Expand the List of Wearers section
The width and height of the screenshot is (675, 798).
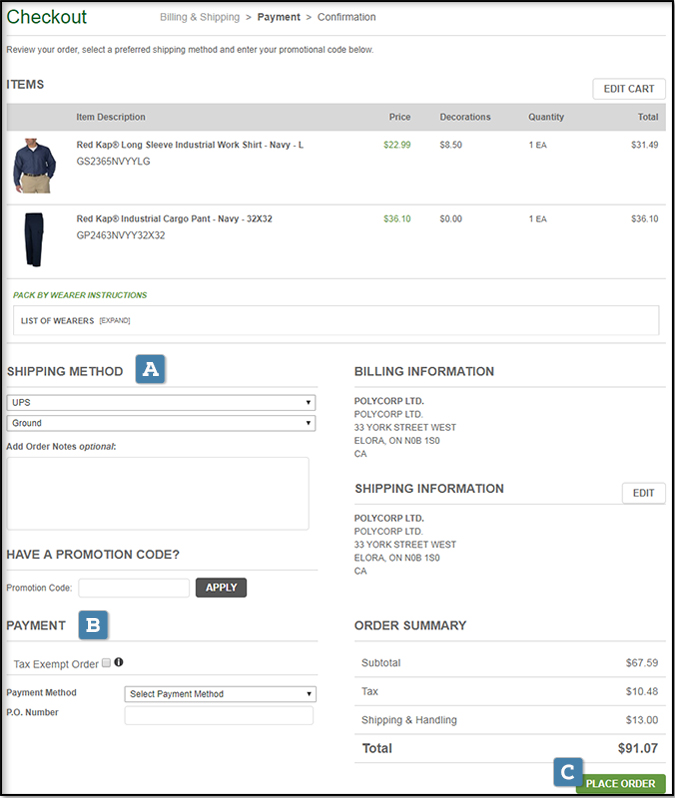(115, 320)
